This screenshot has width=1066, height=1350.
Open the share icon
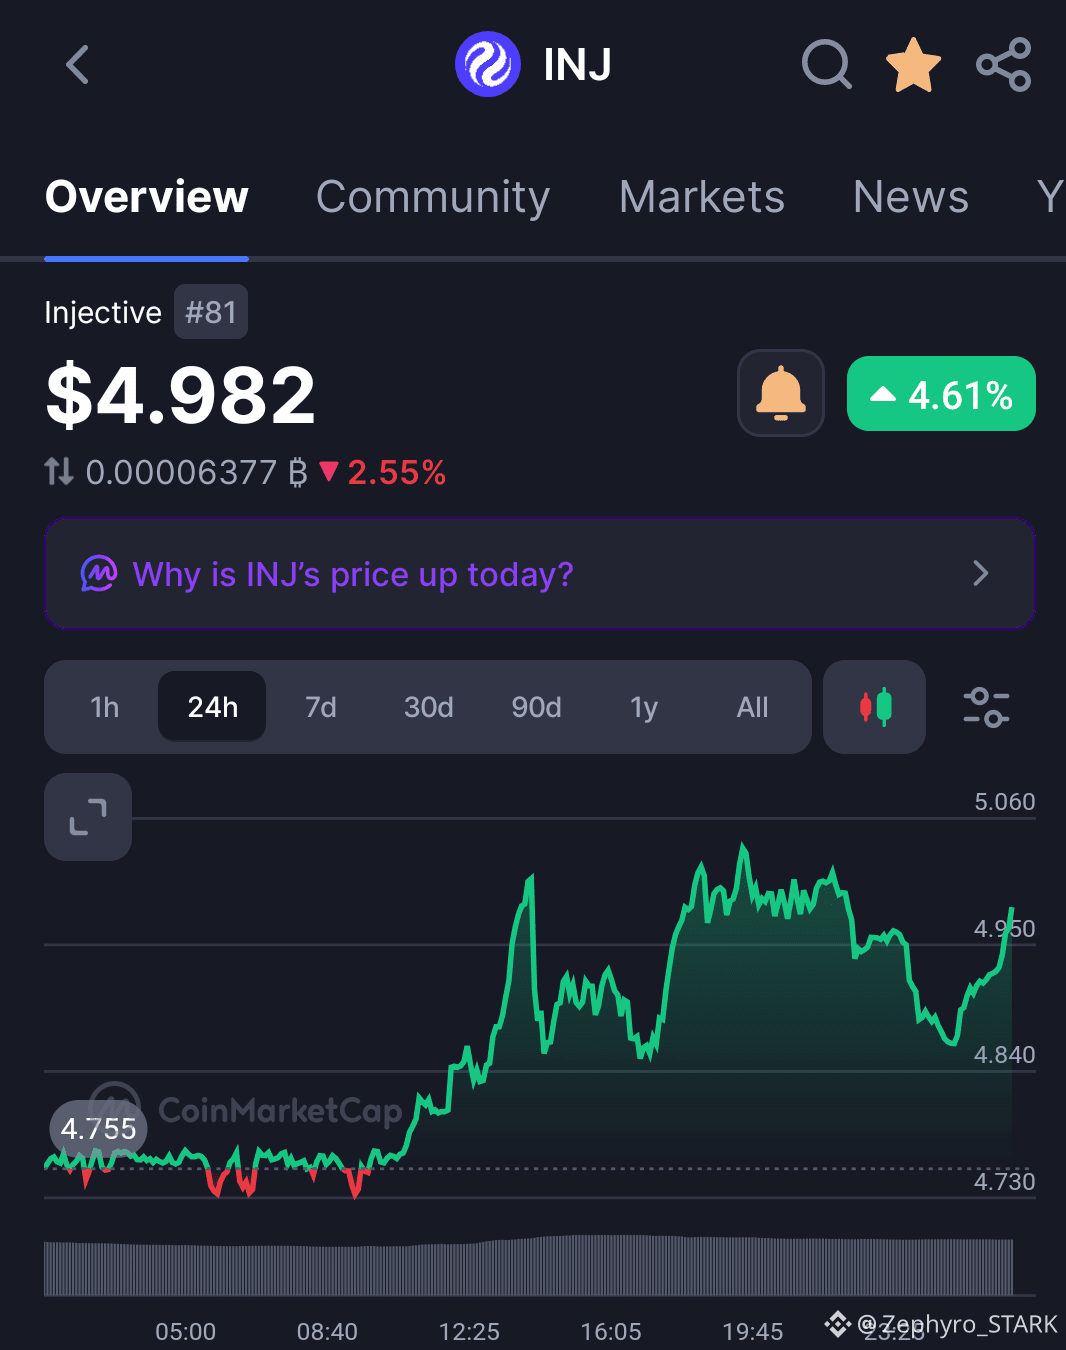click(1003, 65)
